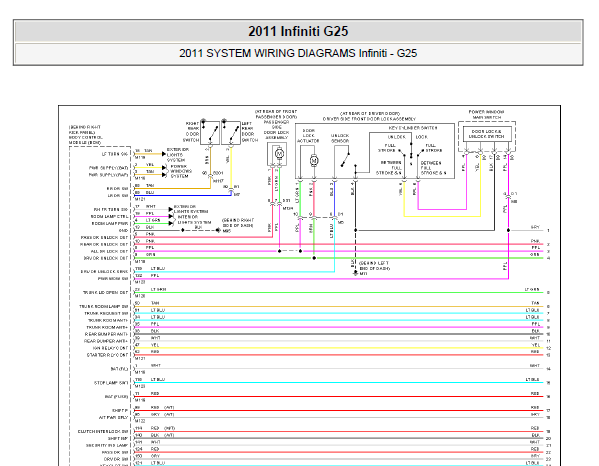
Task: Click the 'BODY CONTROL MODULE (BCM)' label
Action: [86, 140]
